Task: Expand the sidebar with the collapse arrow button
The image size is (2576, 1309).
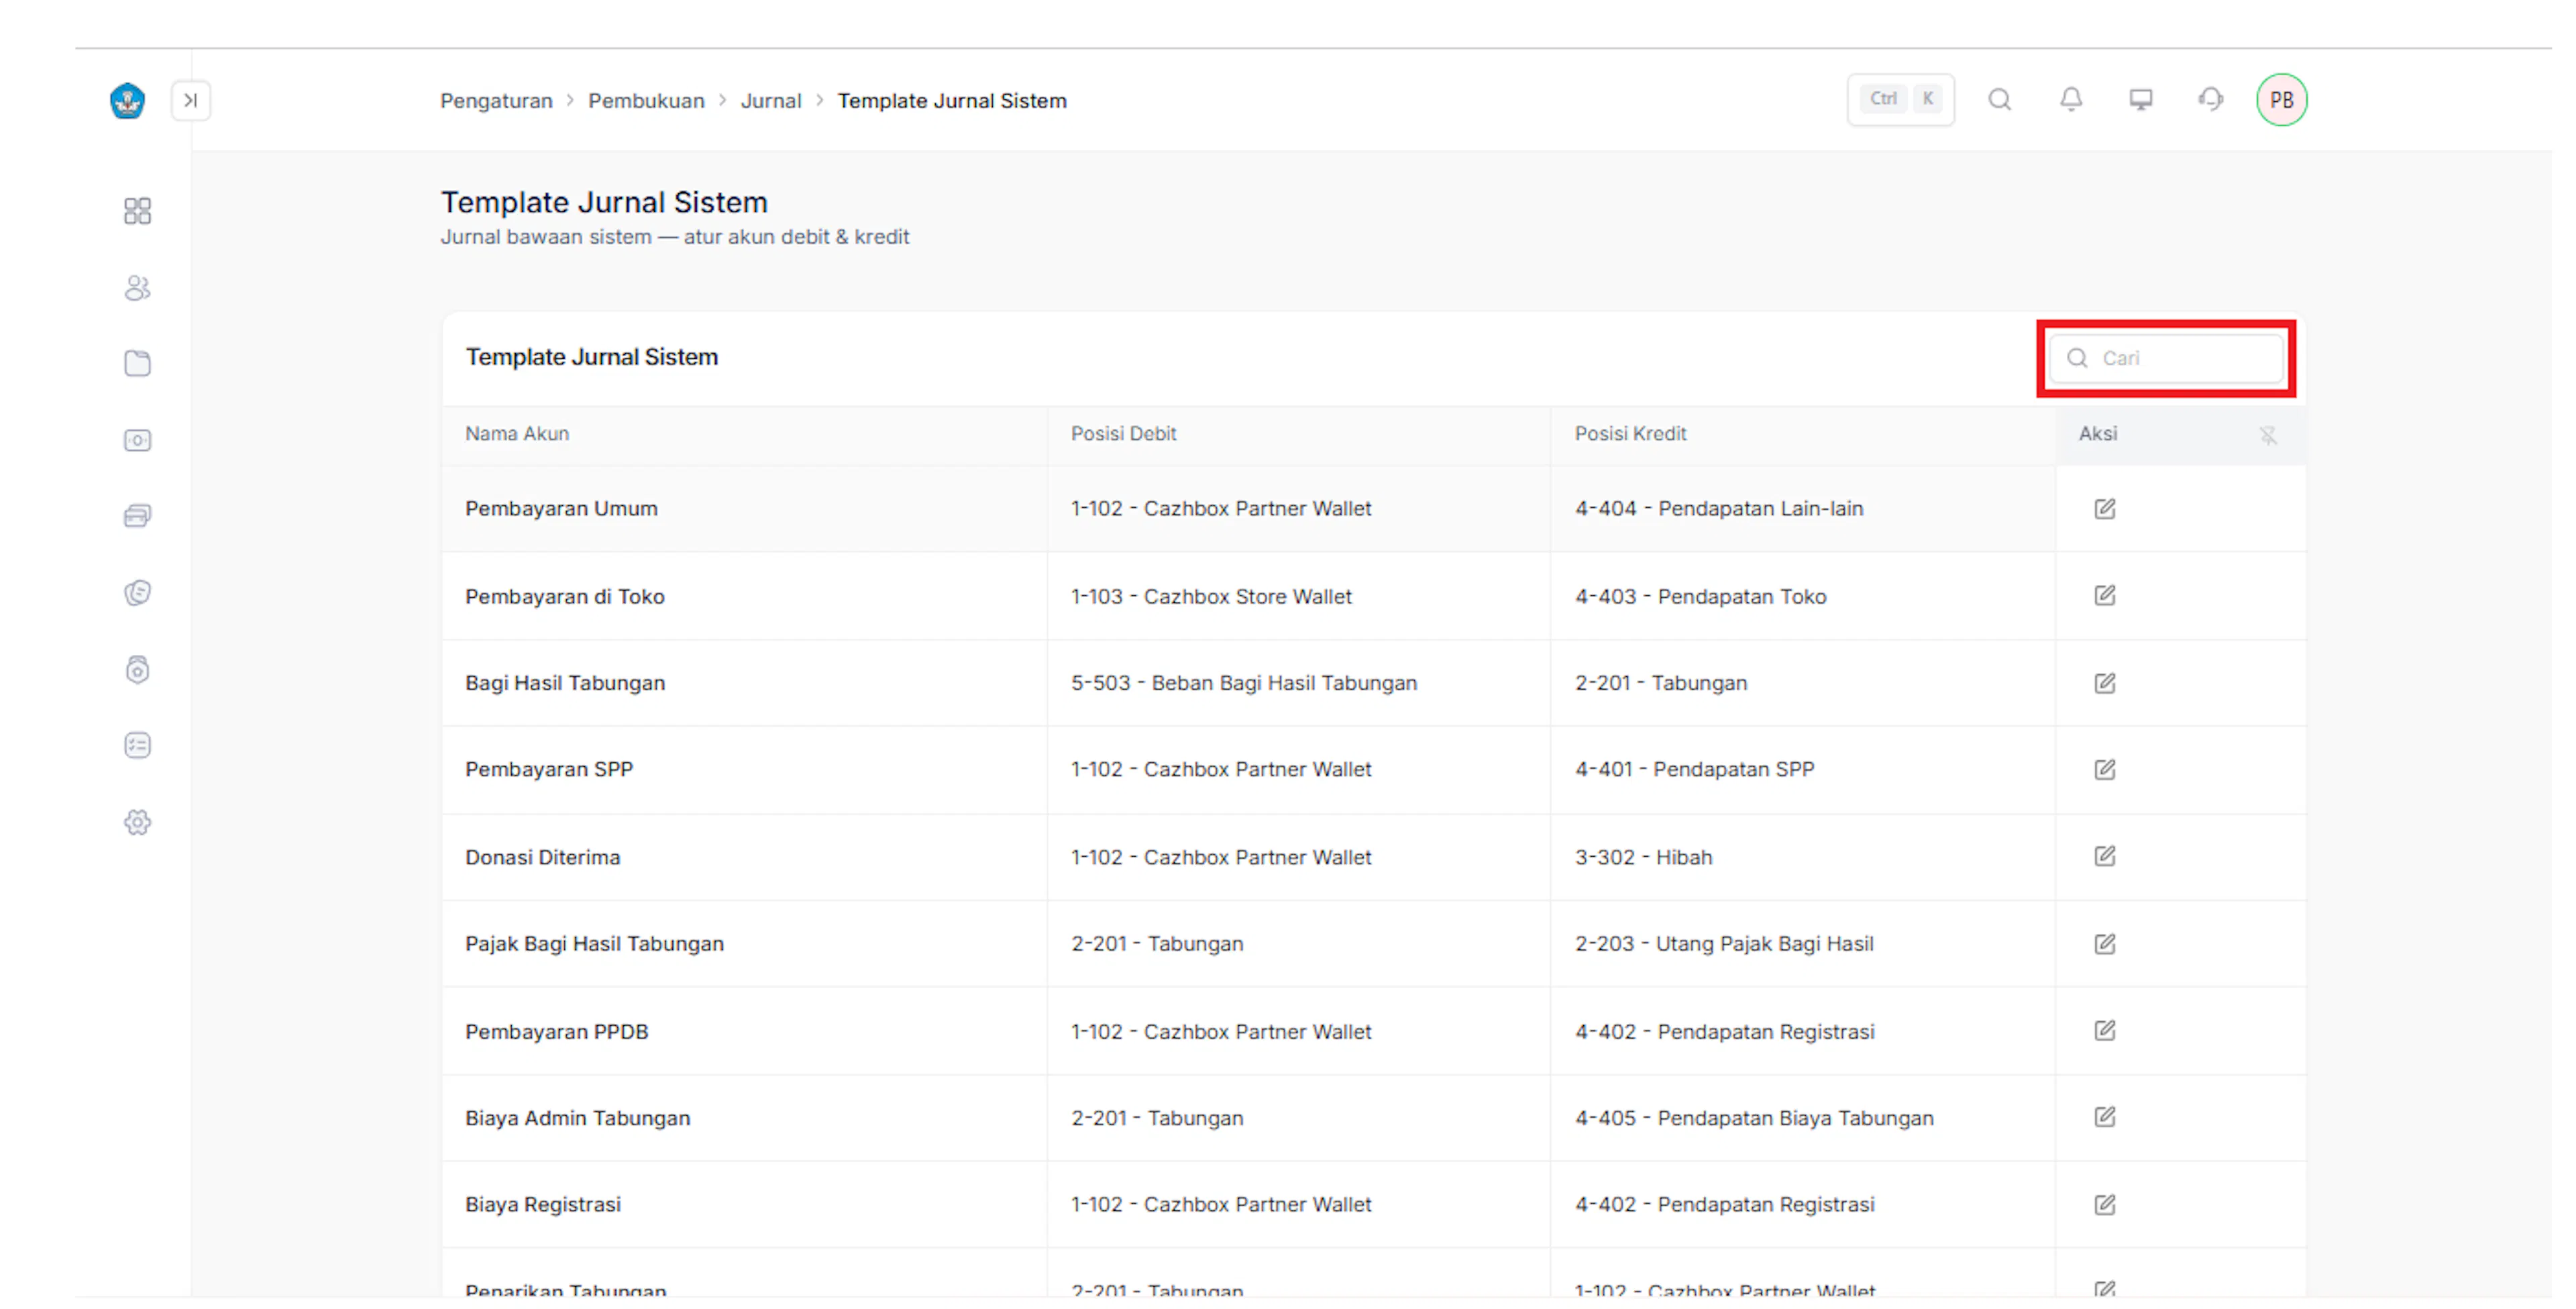Action: pos(191,100)
